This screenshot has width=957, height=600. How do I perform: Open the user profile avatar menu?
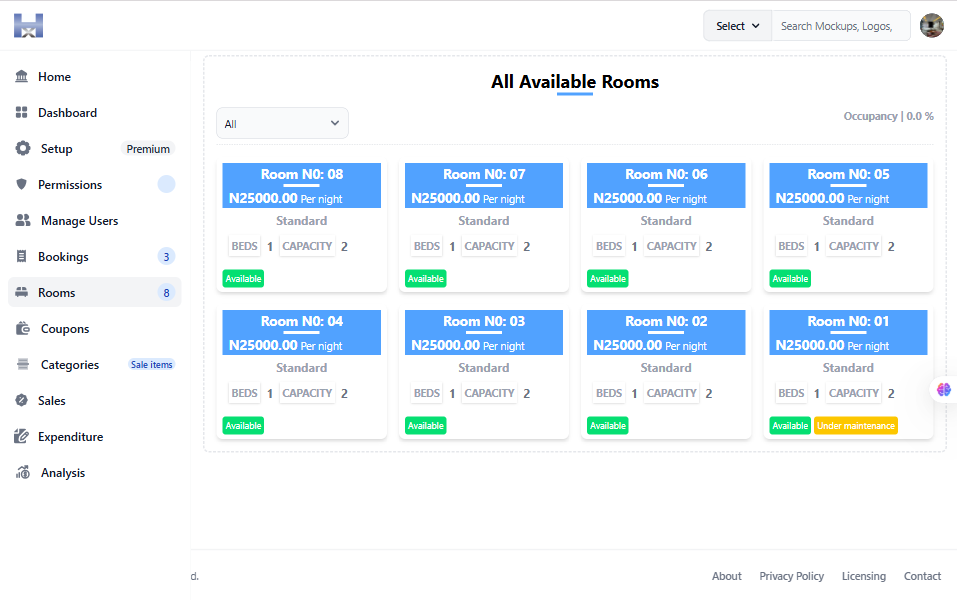pyautogui.click(x=931, y=26)
